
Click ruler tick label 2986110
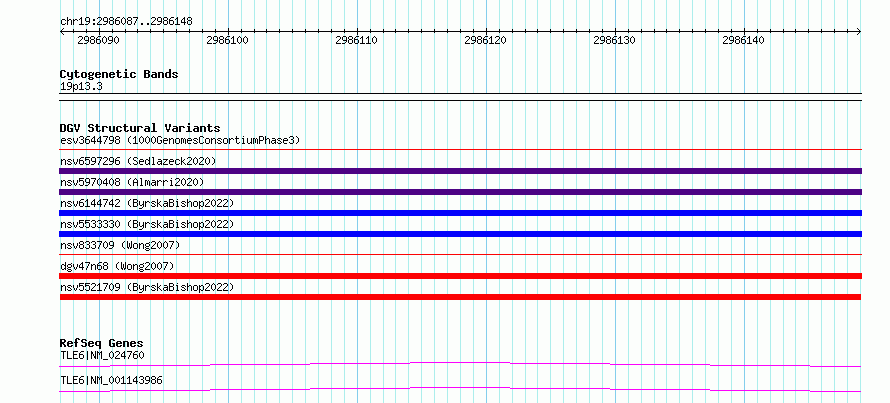click(x=356, y=40)
